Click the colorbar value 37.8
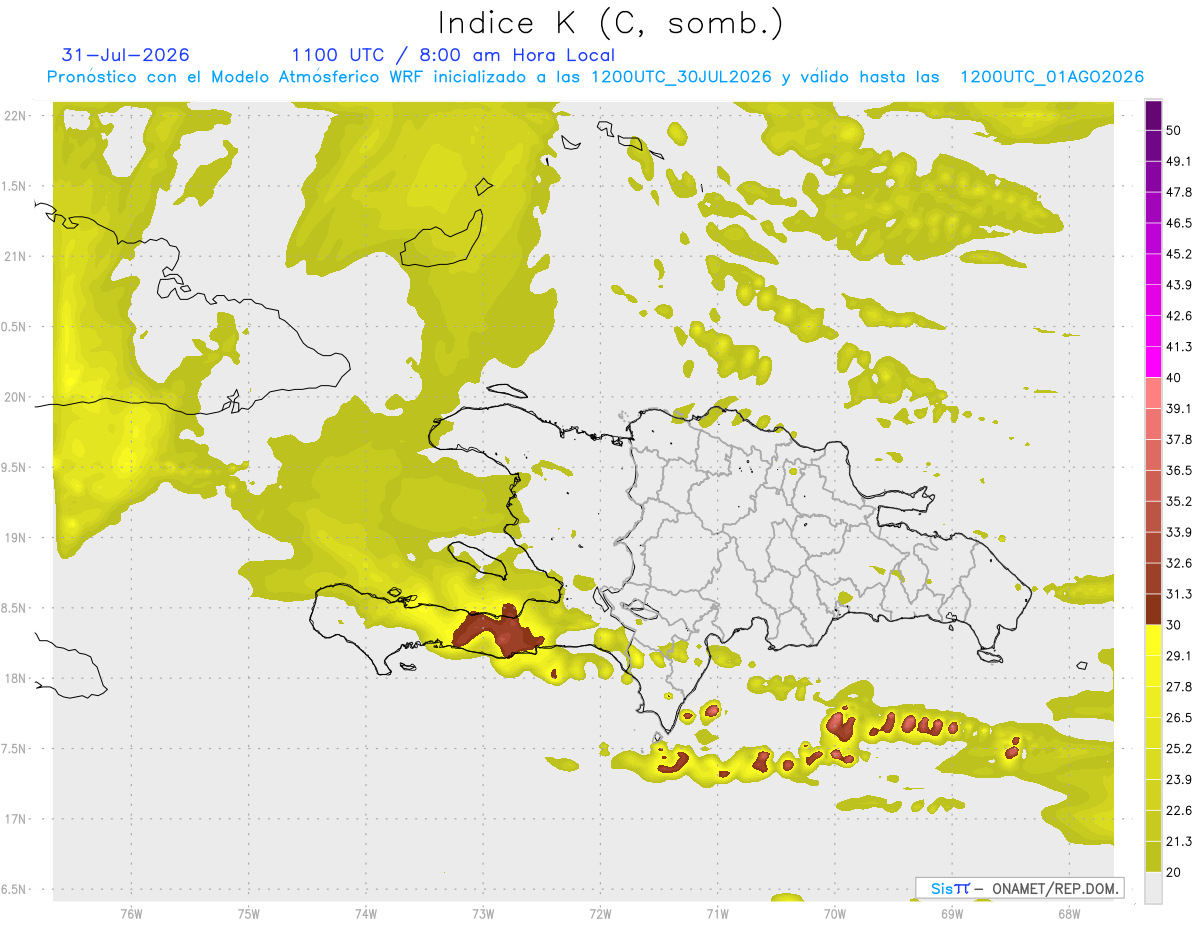 (x=1179, y=439)
